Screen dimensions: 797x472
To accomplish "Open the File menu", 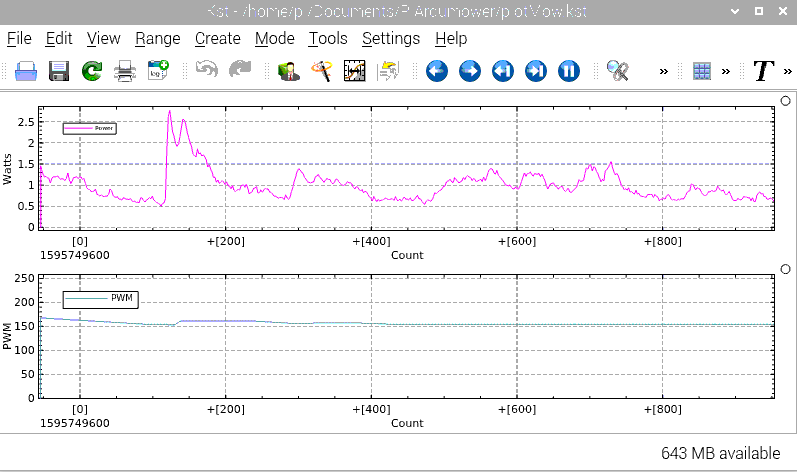I will coord(19,39).
